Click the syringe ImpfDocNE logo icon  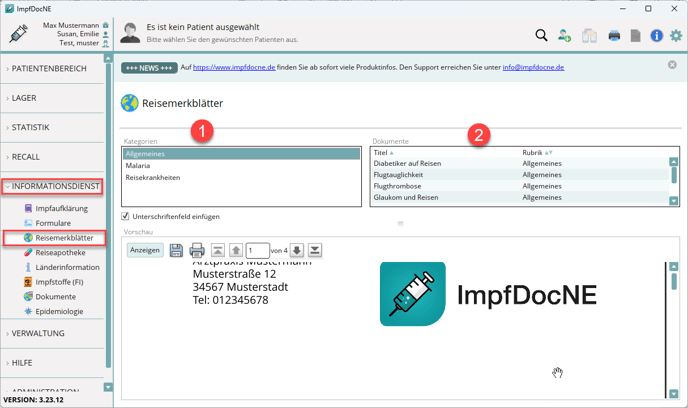18,34
